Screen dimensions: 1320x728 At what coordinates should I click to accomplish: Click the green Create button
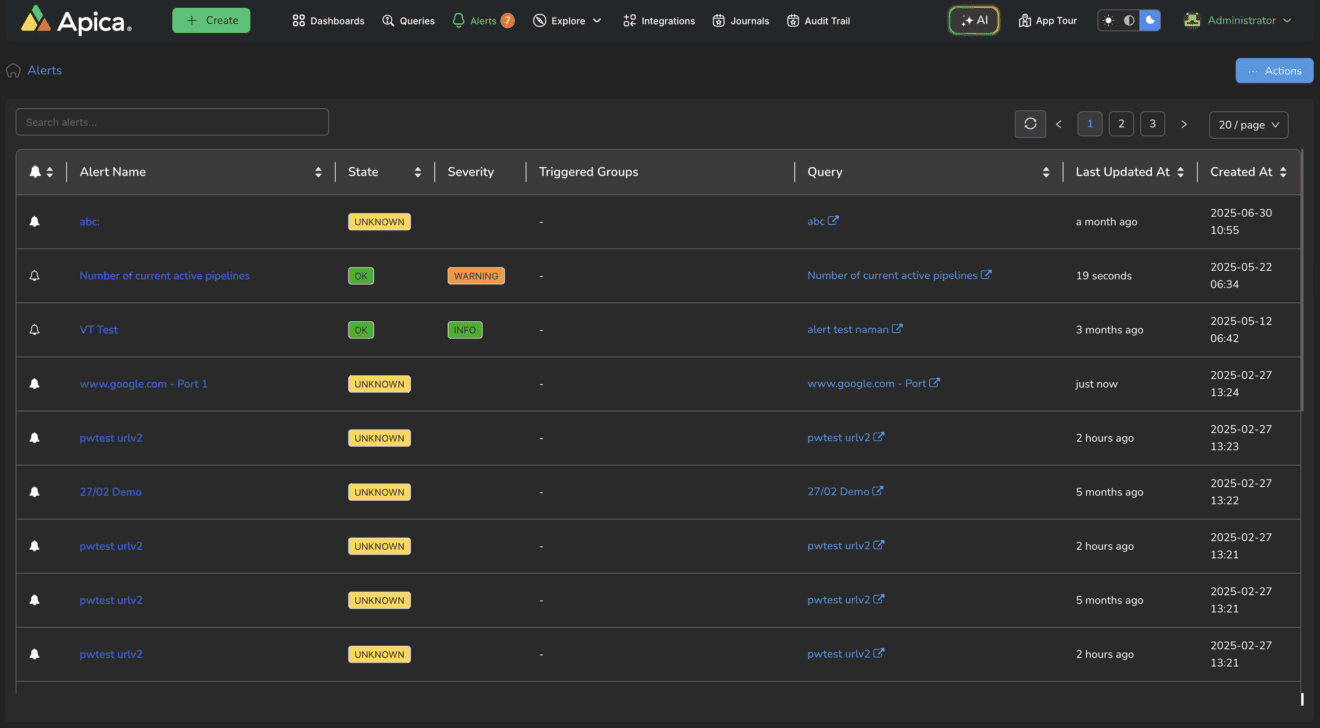[211, 20]
